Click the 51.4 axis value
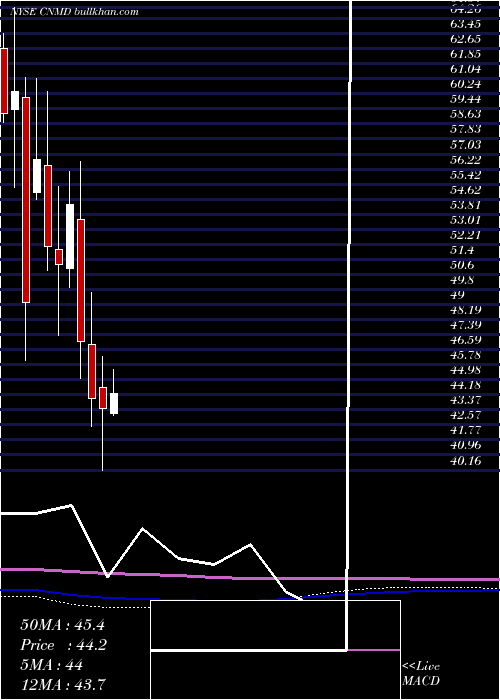500x700 pixels. coord(463,250)
